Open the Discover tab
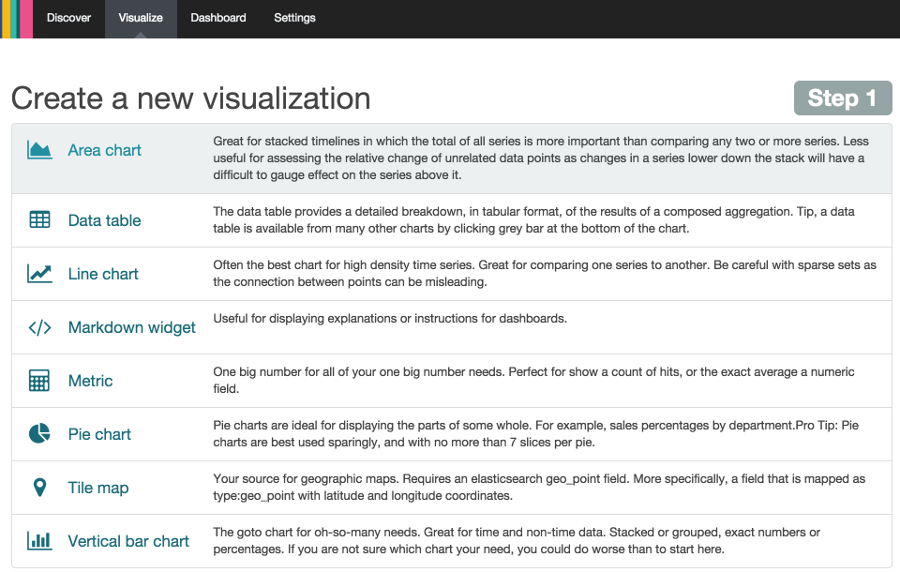 (x=69, y=18)
